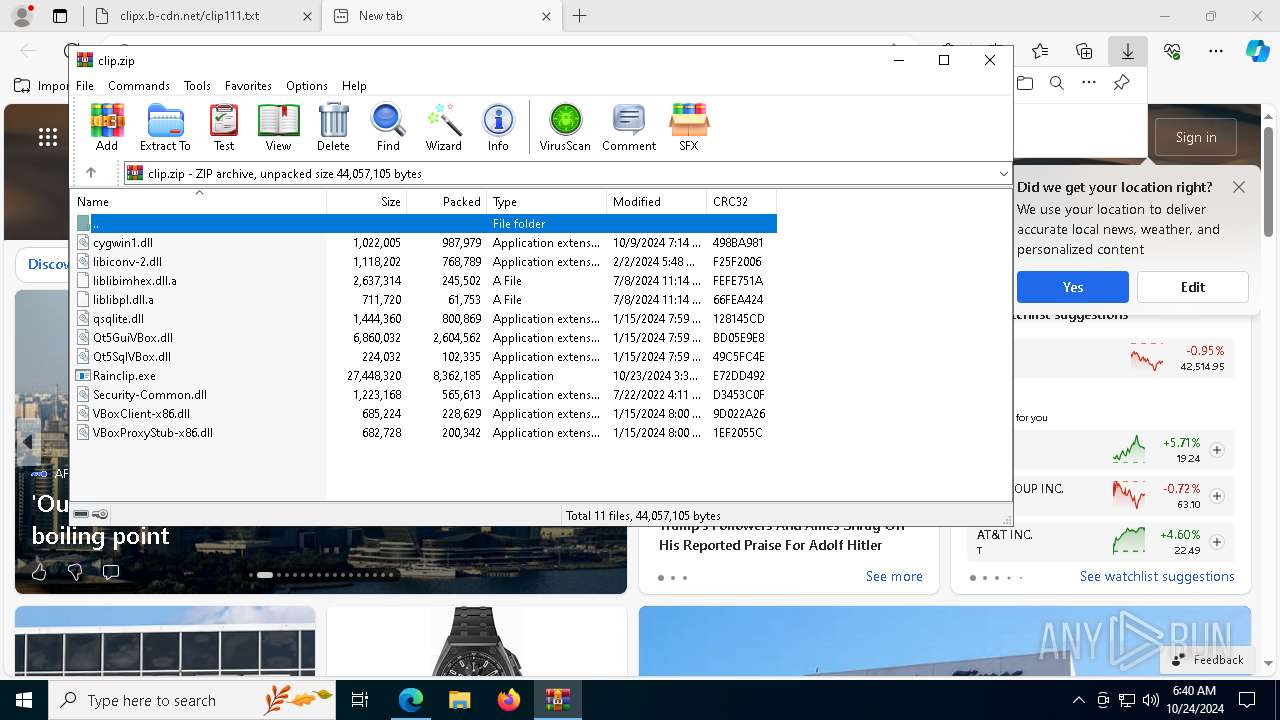Open the Options menu
The height and width of the screenshot is (720, 1280).
point(307,86)
